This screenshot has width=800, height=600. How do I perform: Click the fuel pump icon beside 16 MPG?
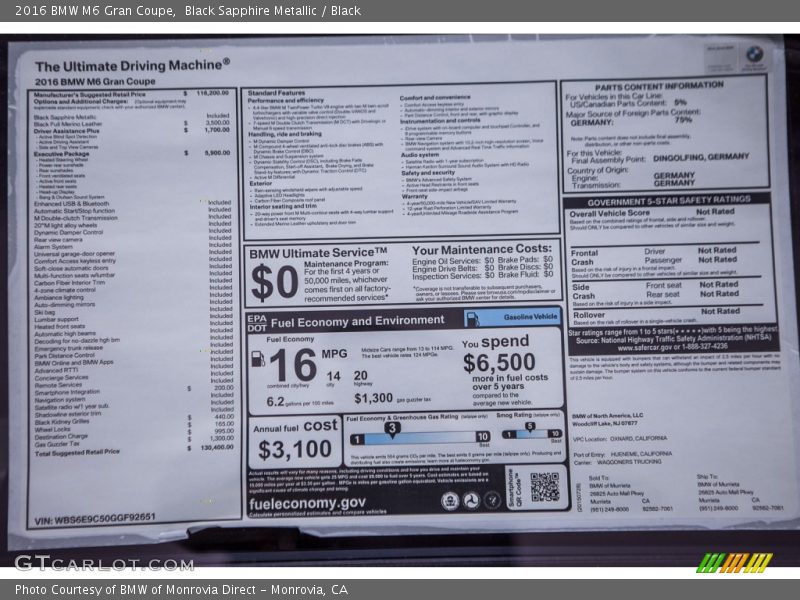258,358
